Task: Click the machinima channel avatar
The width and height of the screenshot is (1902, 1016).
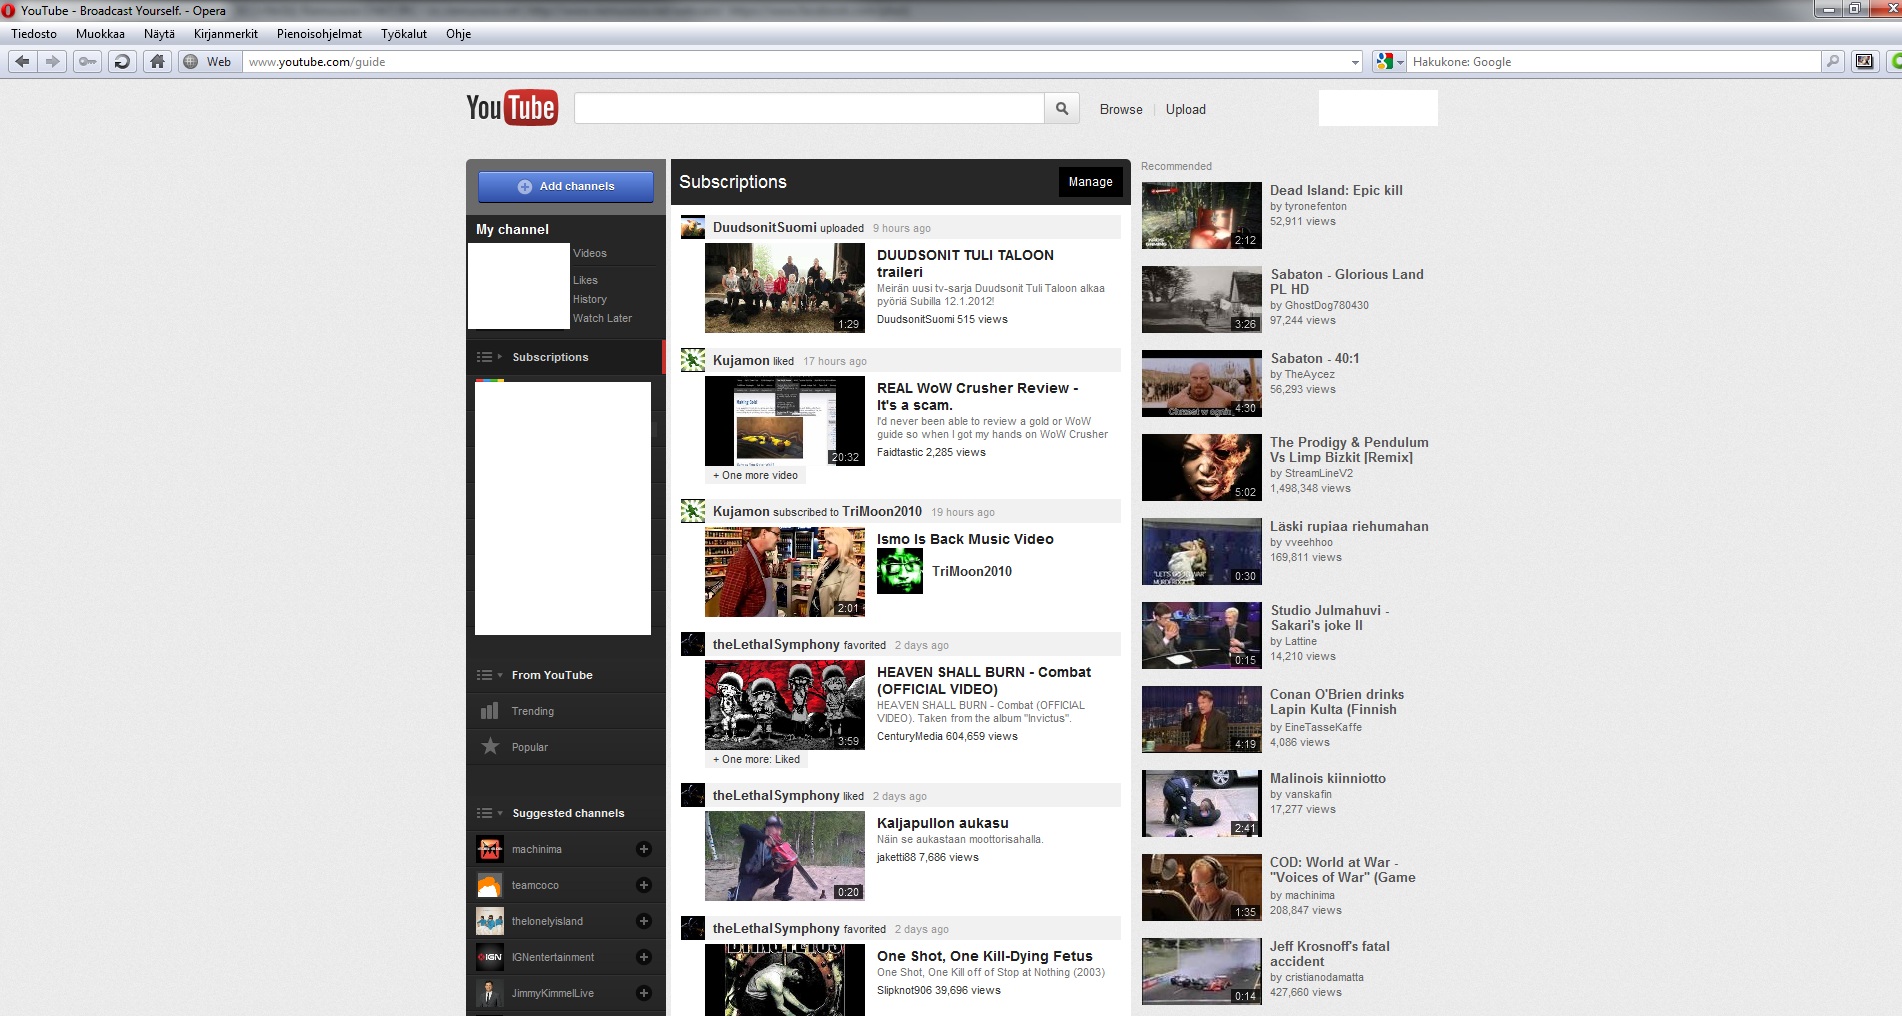Action: click(489, 849)
